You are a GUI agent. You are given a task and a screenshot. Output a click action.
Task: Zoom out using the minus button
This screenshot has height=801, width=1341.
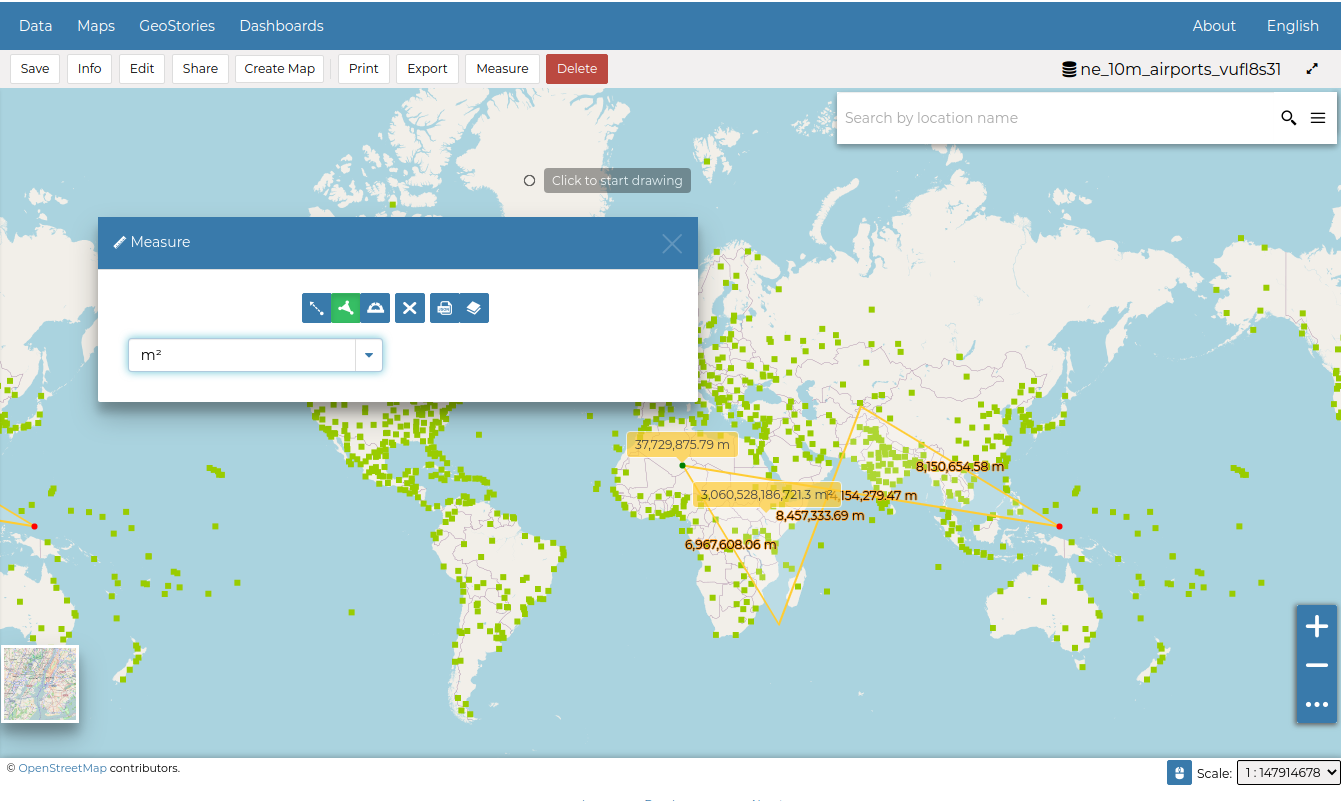1316,666
